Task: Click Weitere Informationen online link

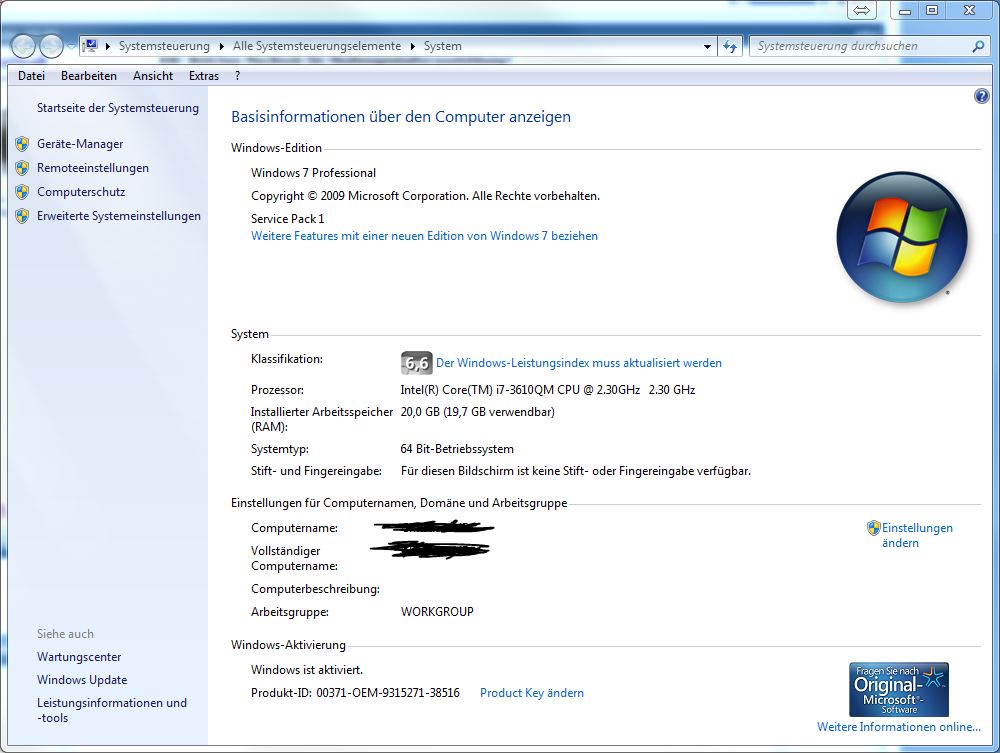Action: click(x=899, y=727)
